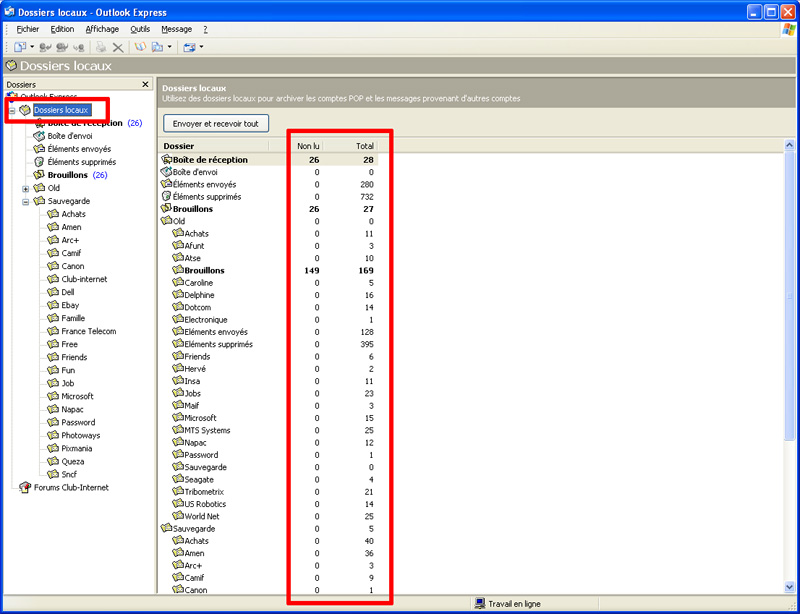The height and width of the screenshot is (614, 800).
Task: Click the New message toolbar icon
Action: (x=20, y=47)
